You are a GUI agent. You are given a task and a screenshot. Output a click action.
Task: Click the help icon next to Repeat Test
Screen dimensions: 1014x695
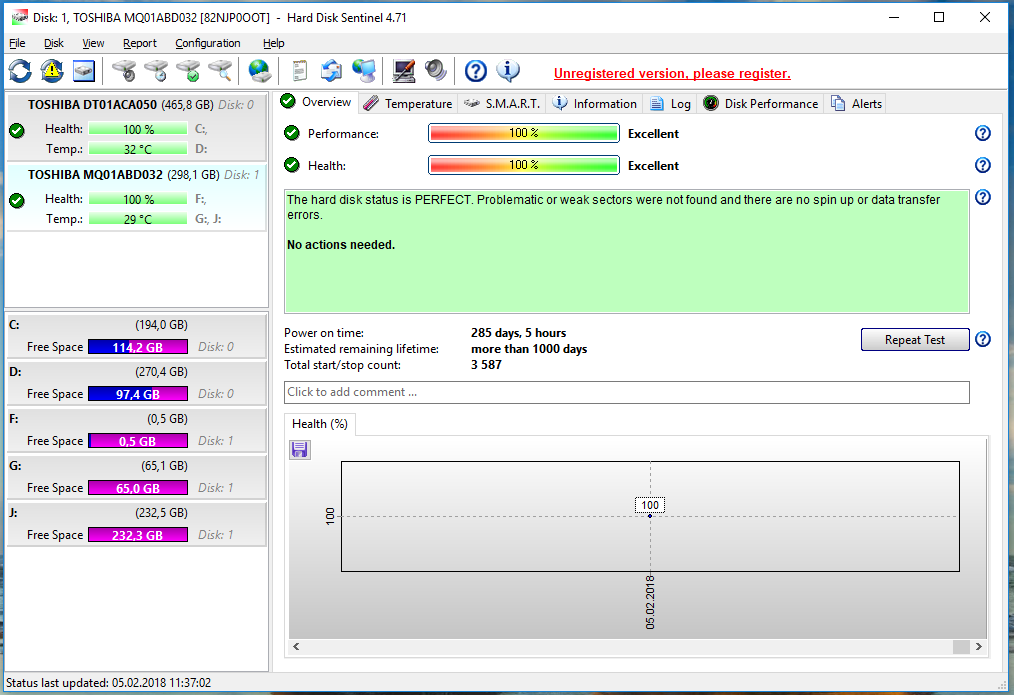click(982, 340)
